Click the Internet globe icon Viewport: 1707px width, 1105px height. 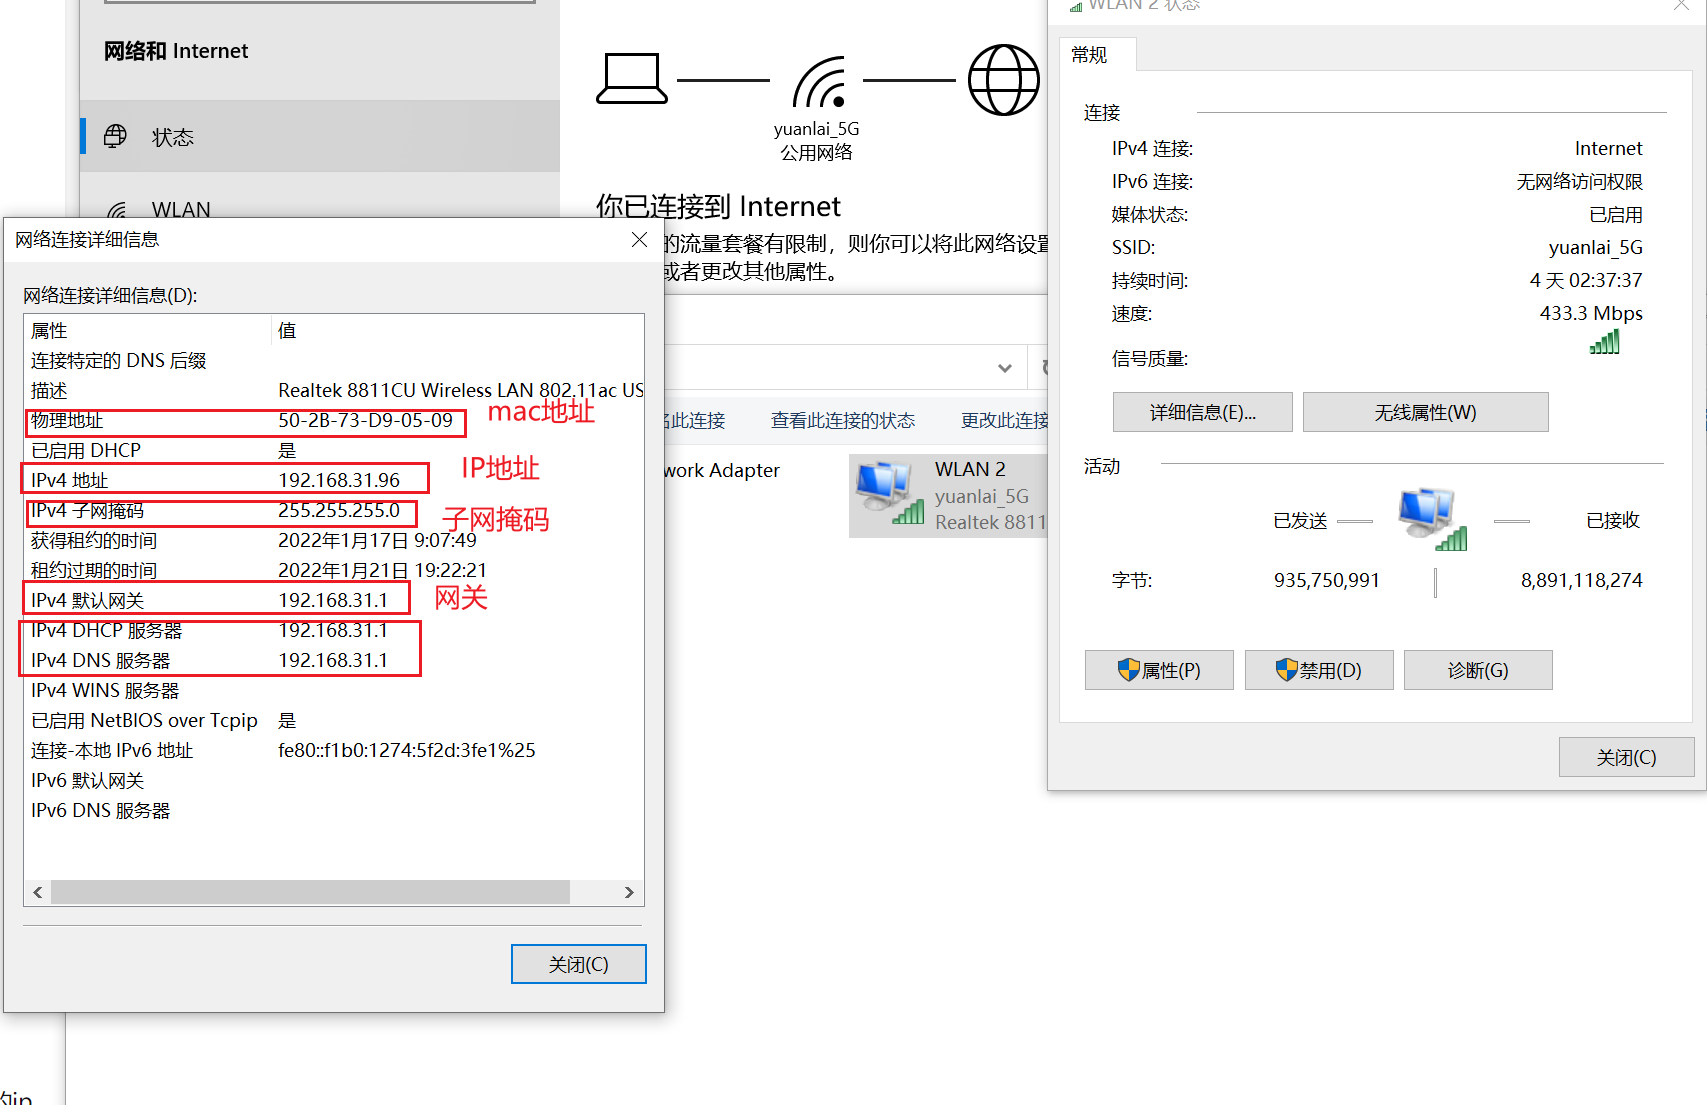[1004, 80]
